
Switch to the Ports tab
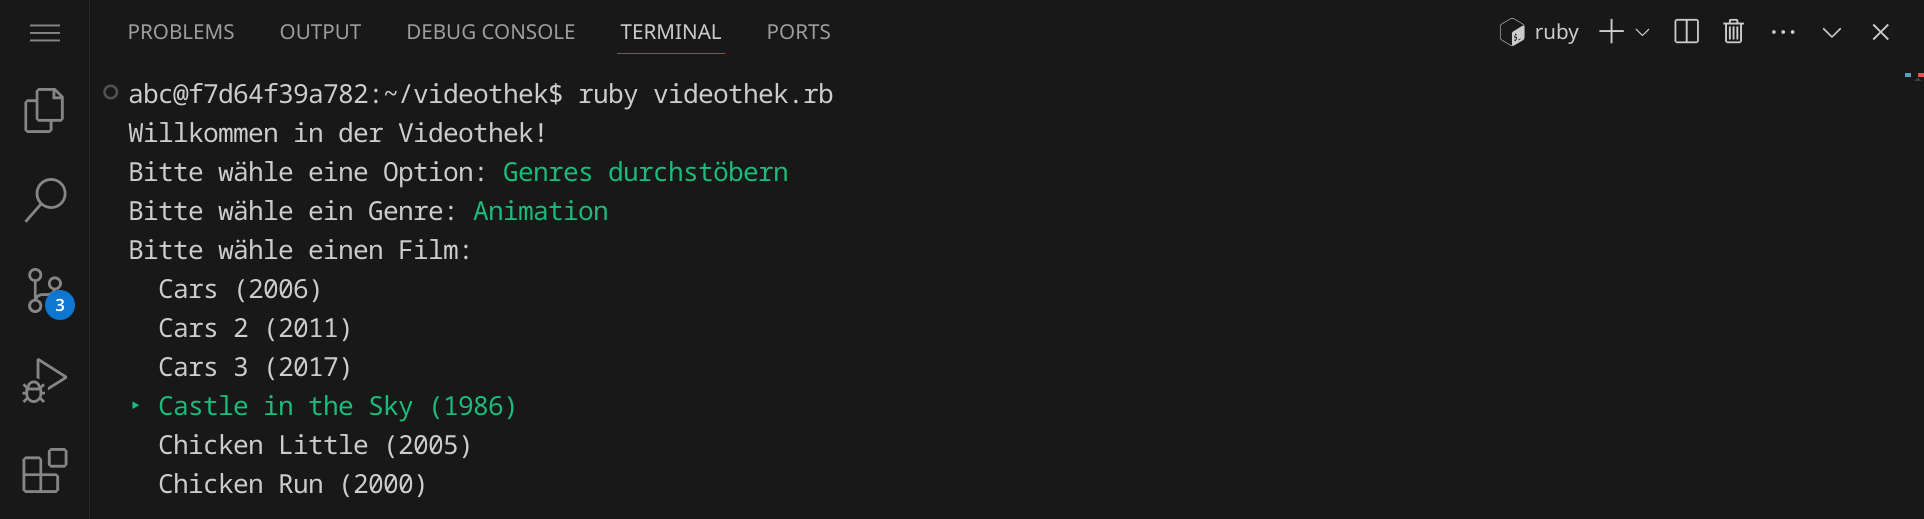(x=798, y=32)
